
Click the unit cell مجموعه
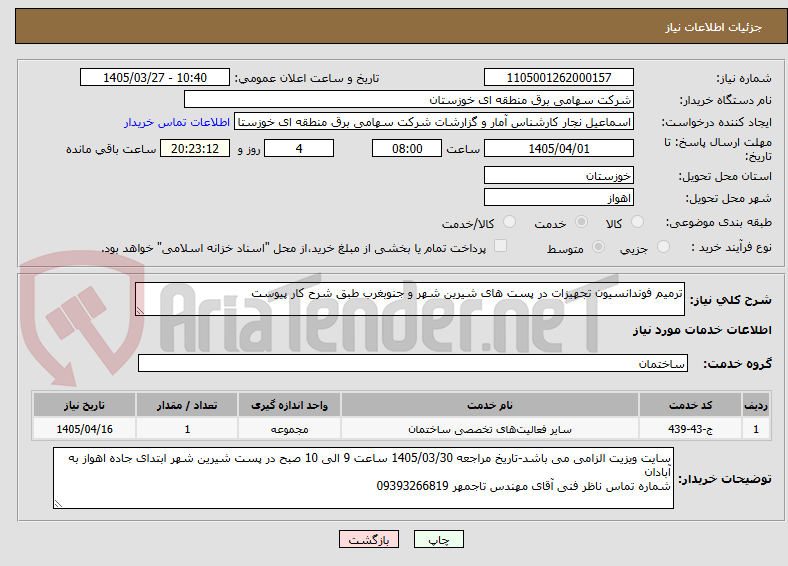click(289, 429)
